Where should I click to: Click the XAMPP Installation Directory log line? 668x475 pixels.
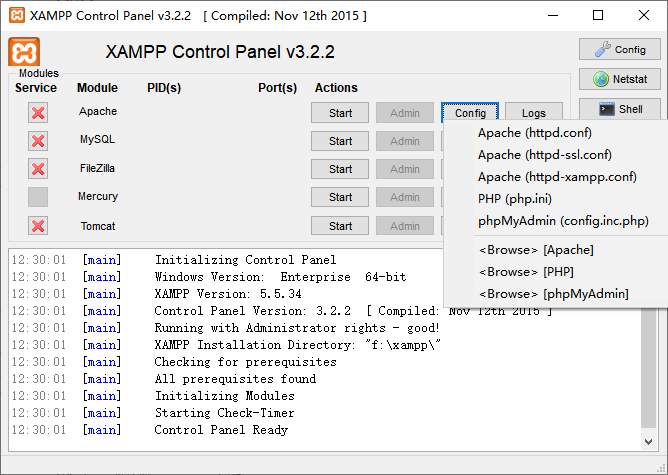[x=297, y=345]
